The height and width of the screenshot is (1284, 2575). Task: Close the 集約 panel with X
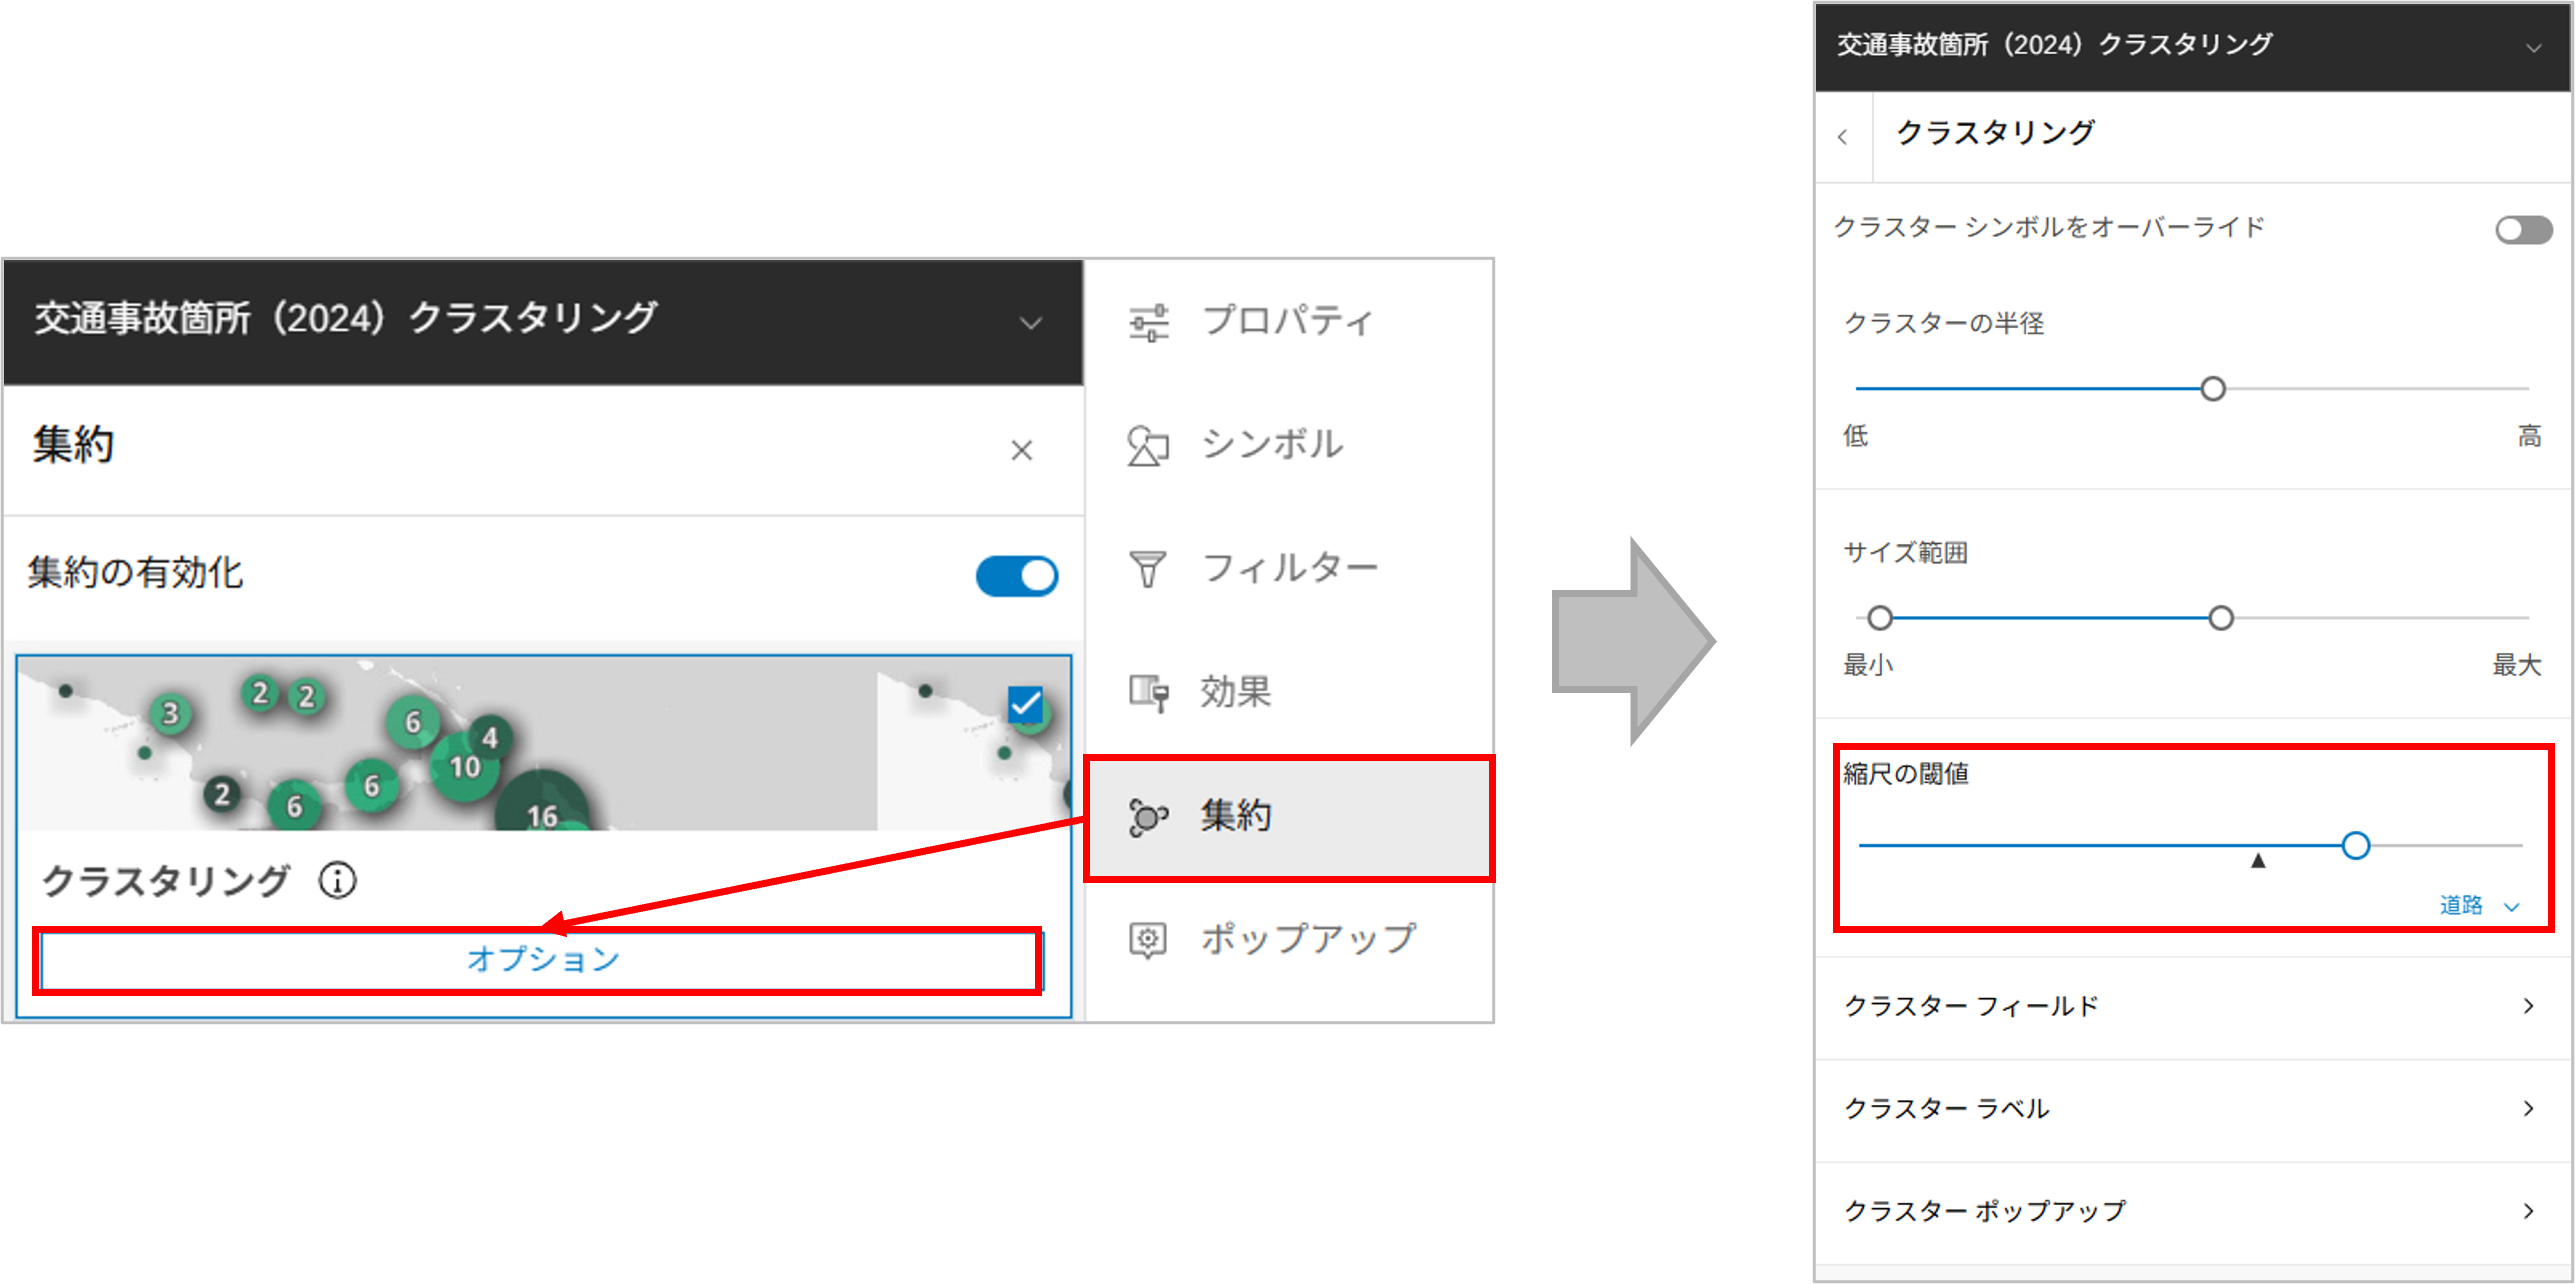(x=1021, y=451)
